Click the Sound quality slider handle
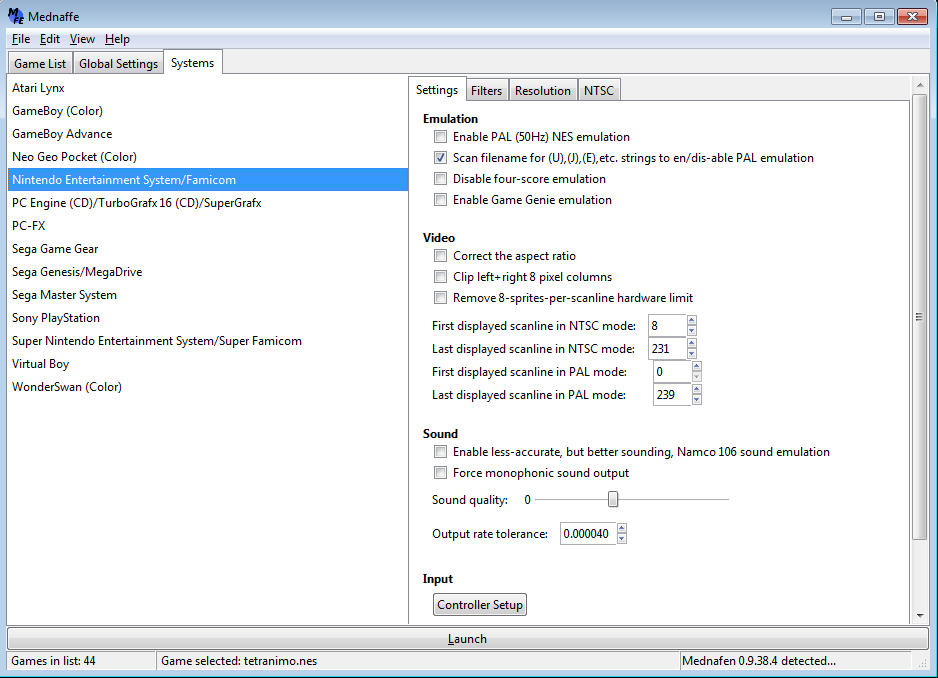The height and width of the screenshot is (678, 938). 613,499
